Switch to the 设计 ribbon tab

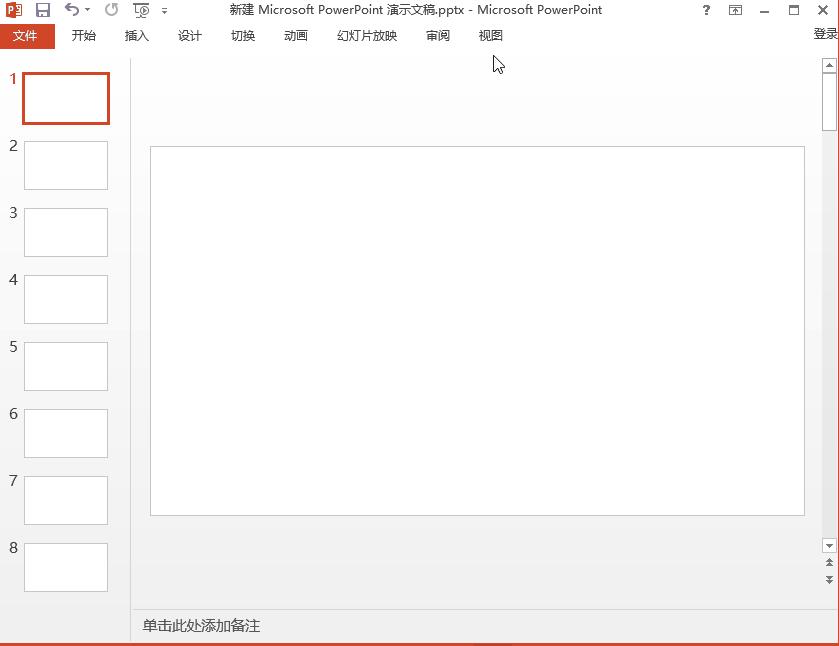click(189, 35)
